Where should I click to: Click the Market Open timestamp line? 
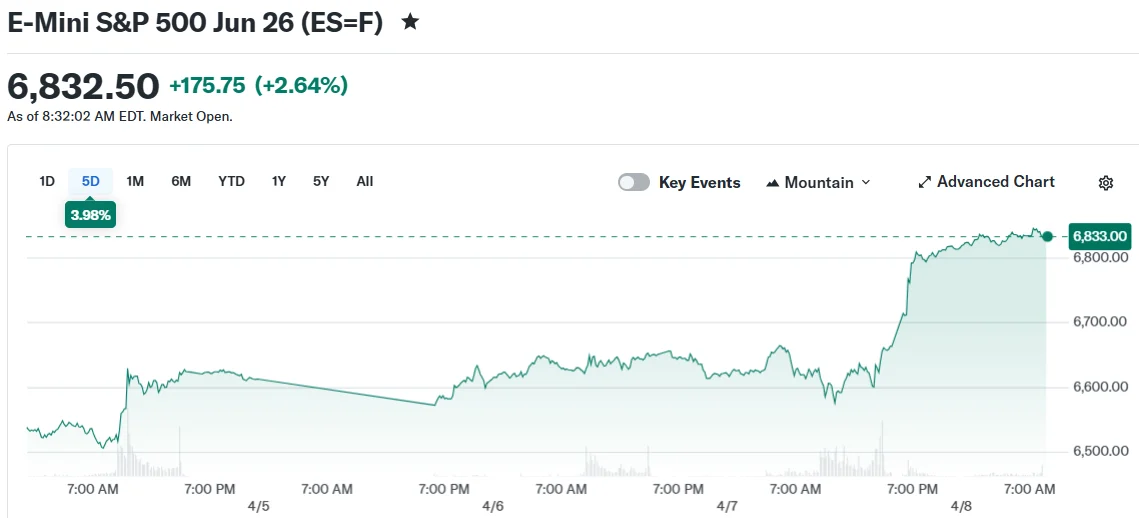120,116
